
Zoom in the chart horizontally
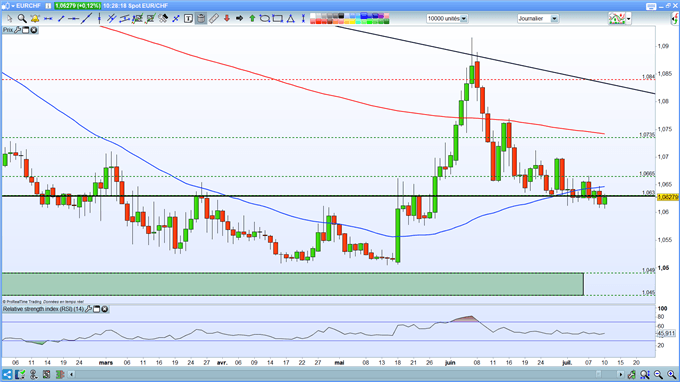click(x=671, y=374)
